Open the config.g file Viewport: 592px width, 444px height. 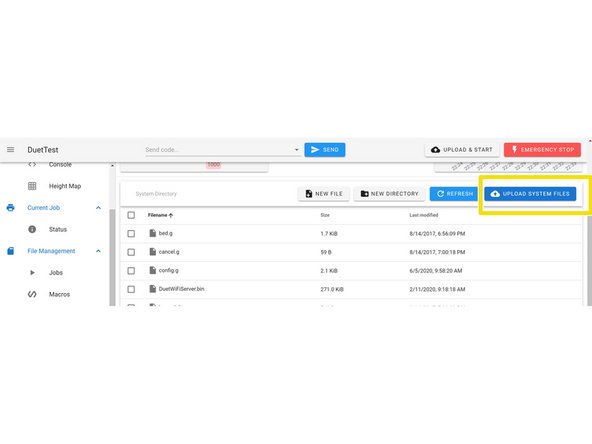click(x=168, y=270)
